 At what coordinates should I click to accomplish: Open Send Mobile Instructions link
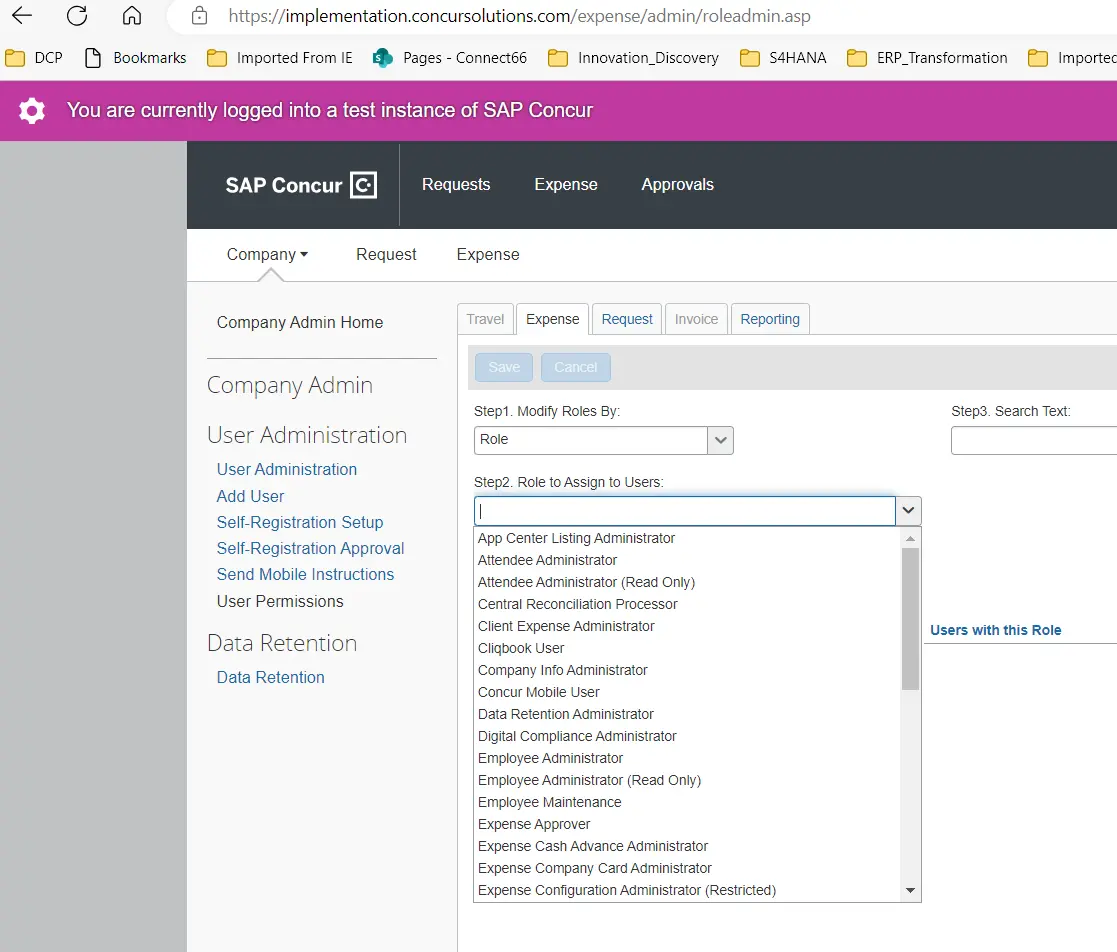(x=305, y=574)
